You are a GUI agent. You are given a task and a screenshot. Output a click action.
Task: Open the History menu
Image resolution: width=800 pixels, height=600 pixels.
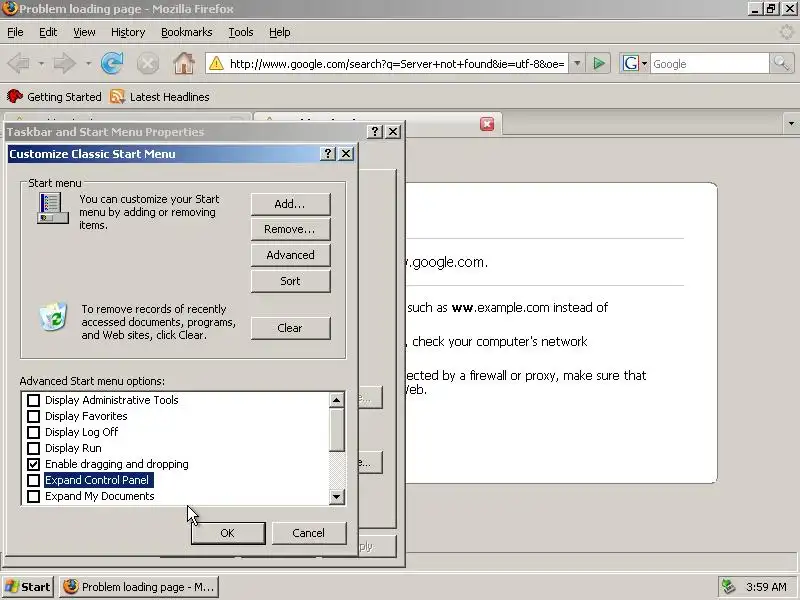point(128,32)
